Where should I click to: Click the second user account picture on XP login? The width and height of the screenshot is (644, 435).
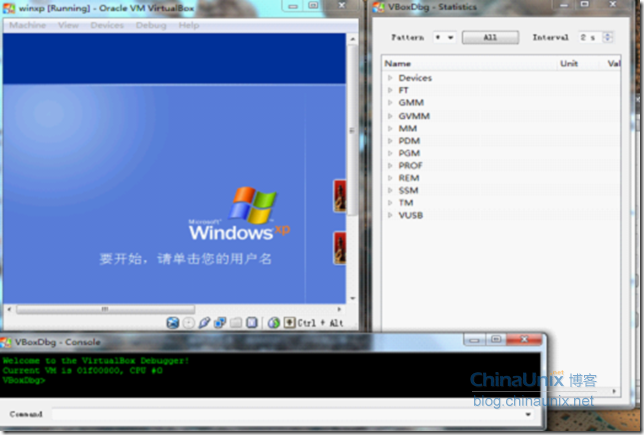(340, 248)
